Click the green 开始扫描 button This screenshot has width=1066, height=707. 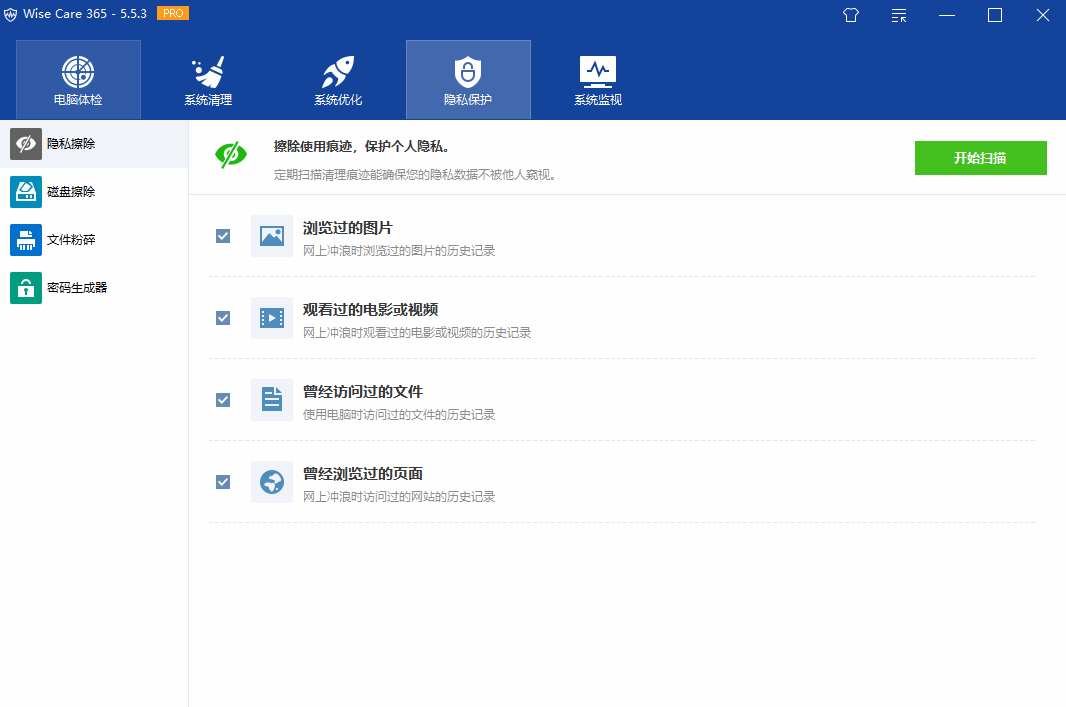(980, 158)
